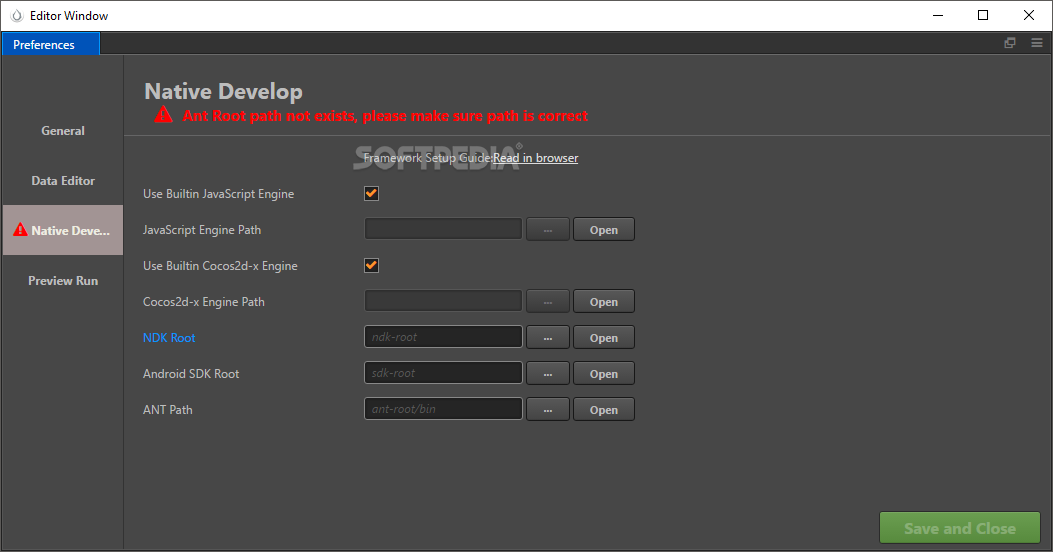Image resolution: width=1053 pixels, height=552 pixels.
Task: Open the General preferences section
Action: tap(63, 131)
